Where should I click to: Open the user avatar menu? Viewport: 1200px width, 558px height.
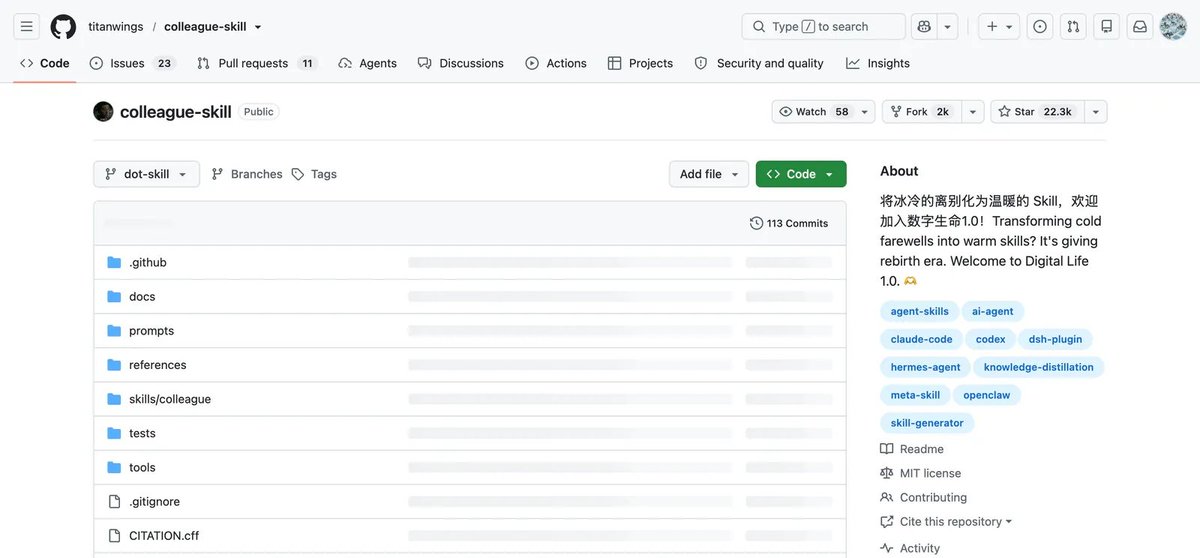[1173, 27]
